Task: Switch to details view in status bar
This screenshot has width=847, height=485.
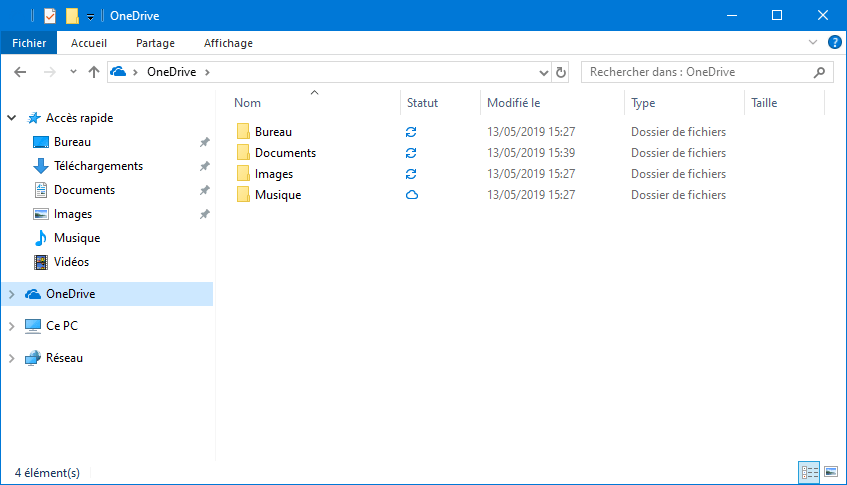Action: tap(809, 473)
